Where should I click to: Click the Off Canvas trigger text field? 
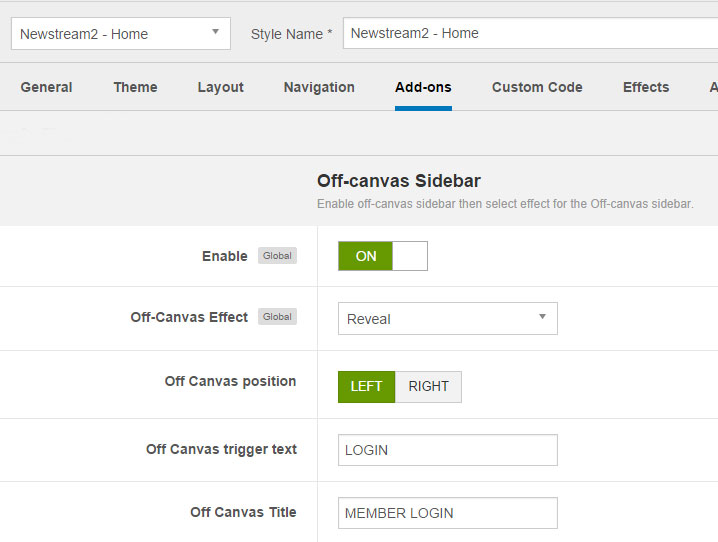tap(448, 450)
